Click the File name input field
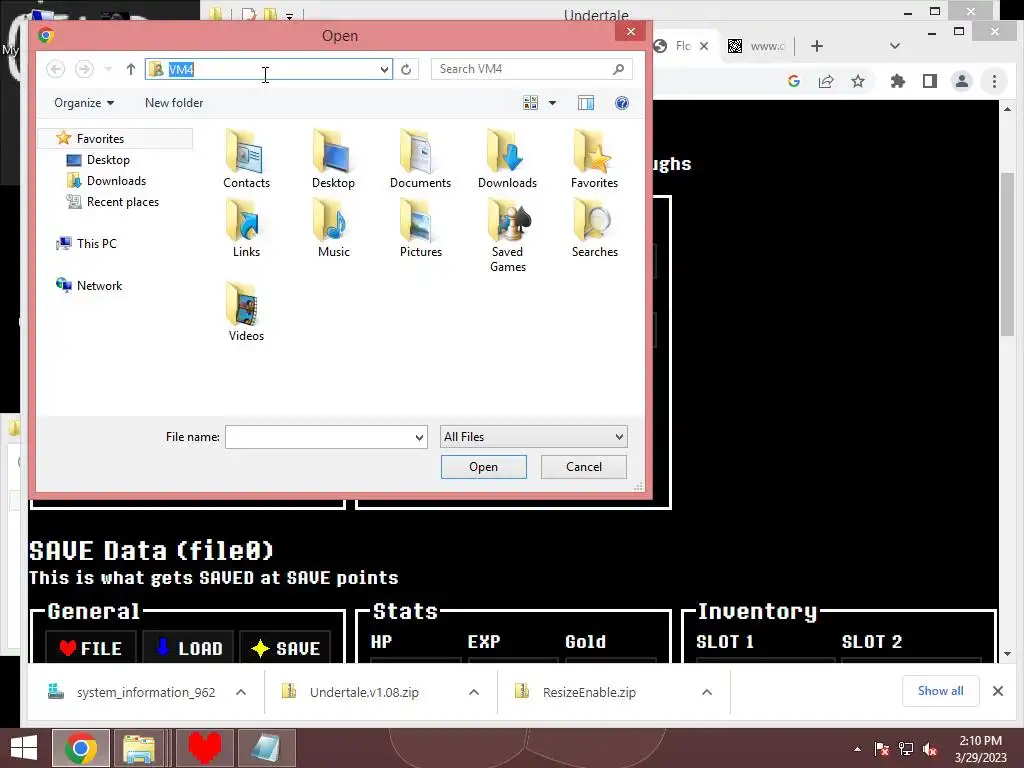This screenshot has width=1024, height=768. coord(319,438)
